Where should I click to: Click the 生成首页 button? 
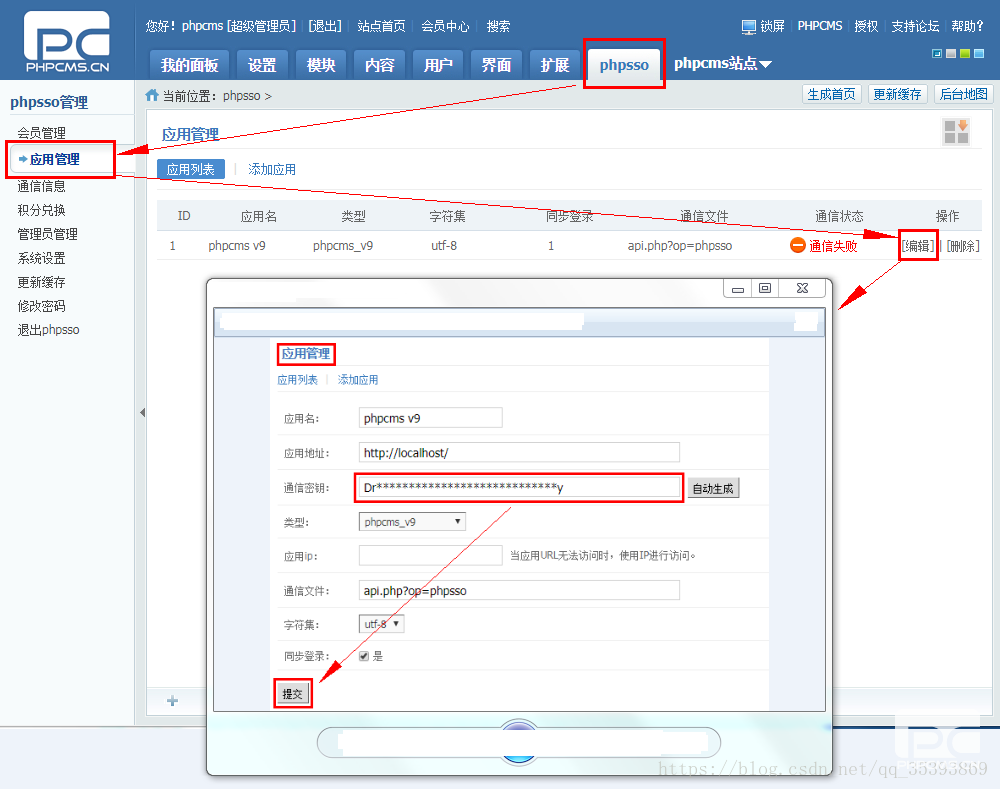point(832,94)
